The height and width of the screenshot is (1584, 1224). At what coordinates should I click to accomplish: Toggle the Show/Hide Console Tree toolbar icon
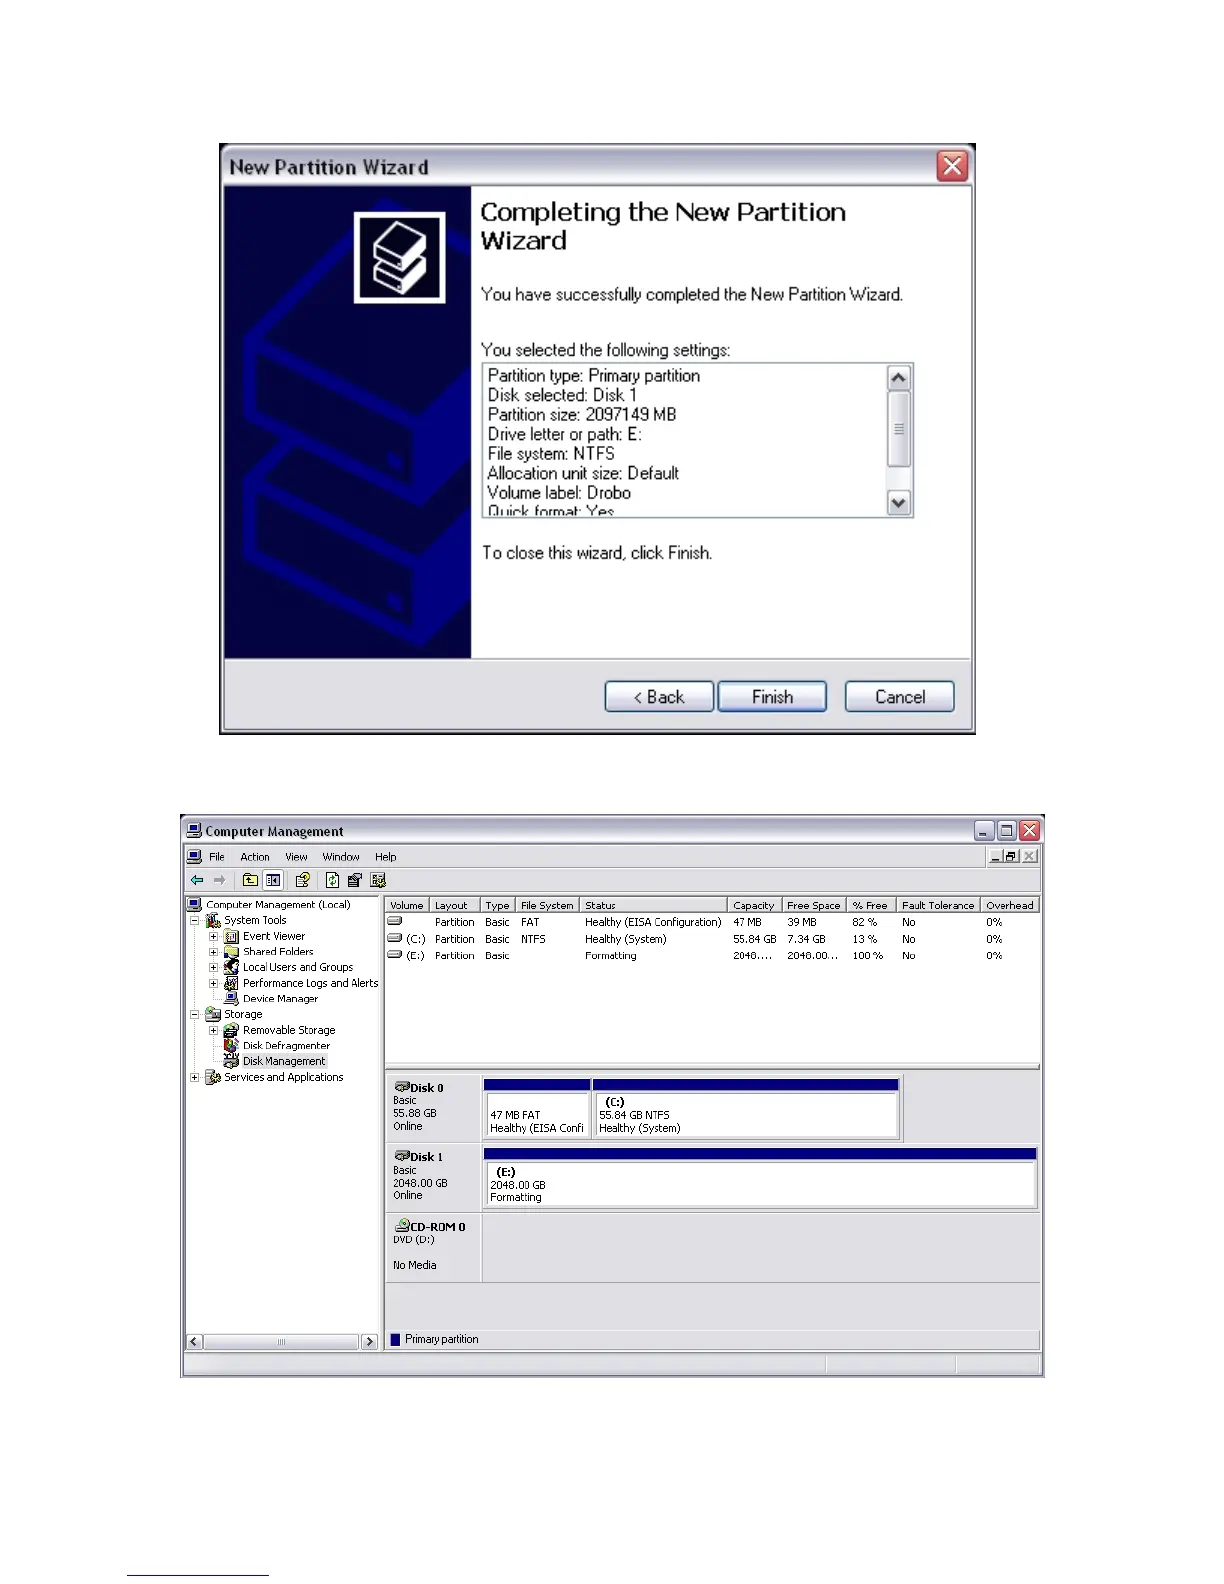(x=272, y=880)
